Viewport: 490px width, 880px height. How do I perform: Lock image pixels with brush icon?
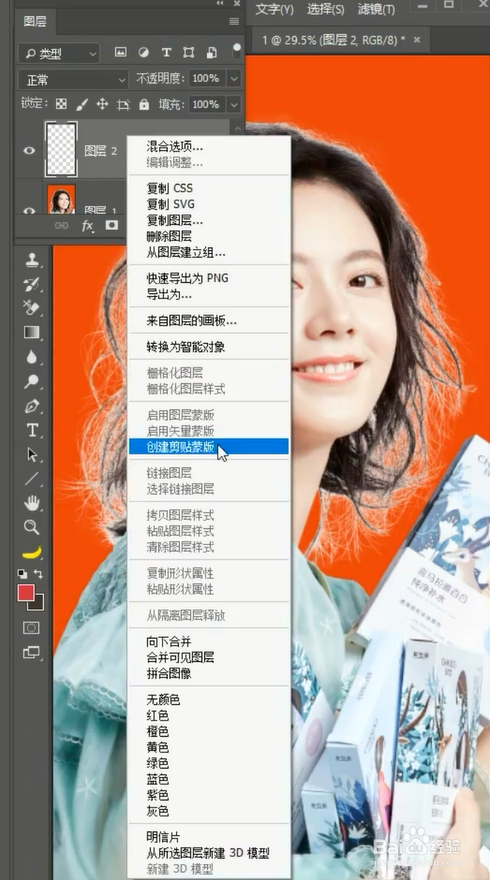82,104
